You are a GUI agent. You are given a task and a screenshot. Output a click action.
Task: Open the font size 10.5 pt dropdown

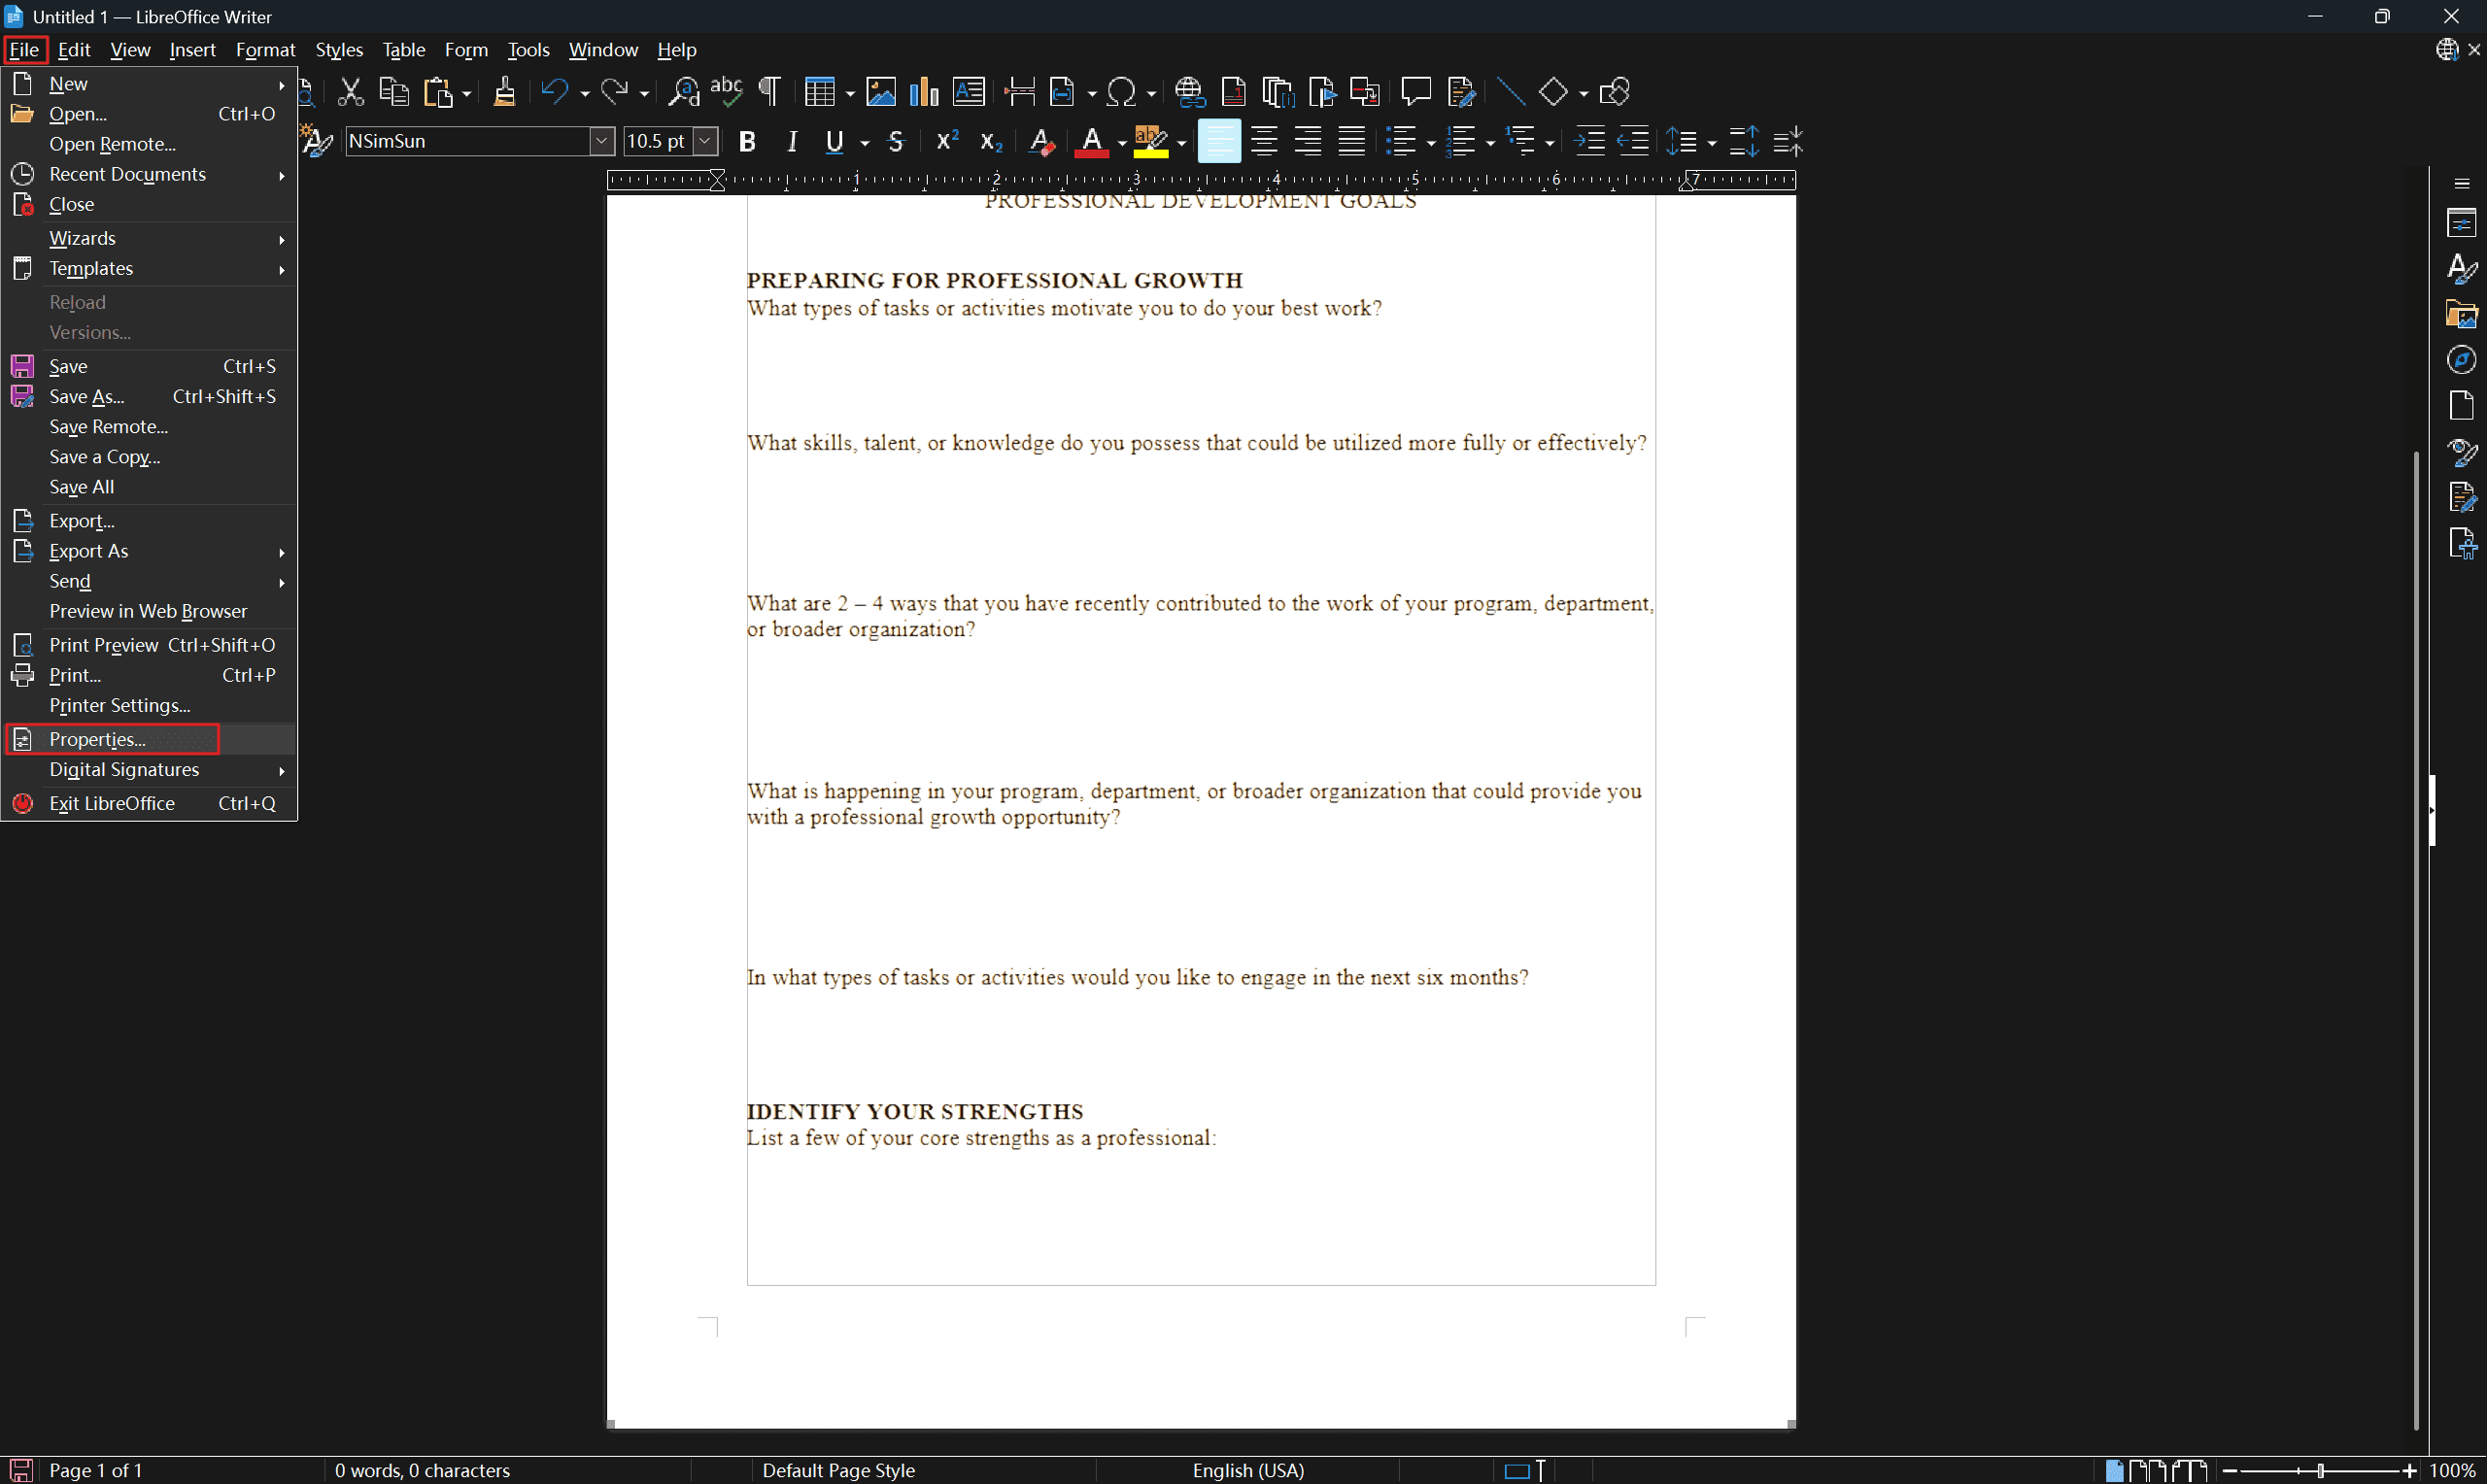point(705,142)
